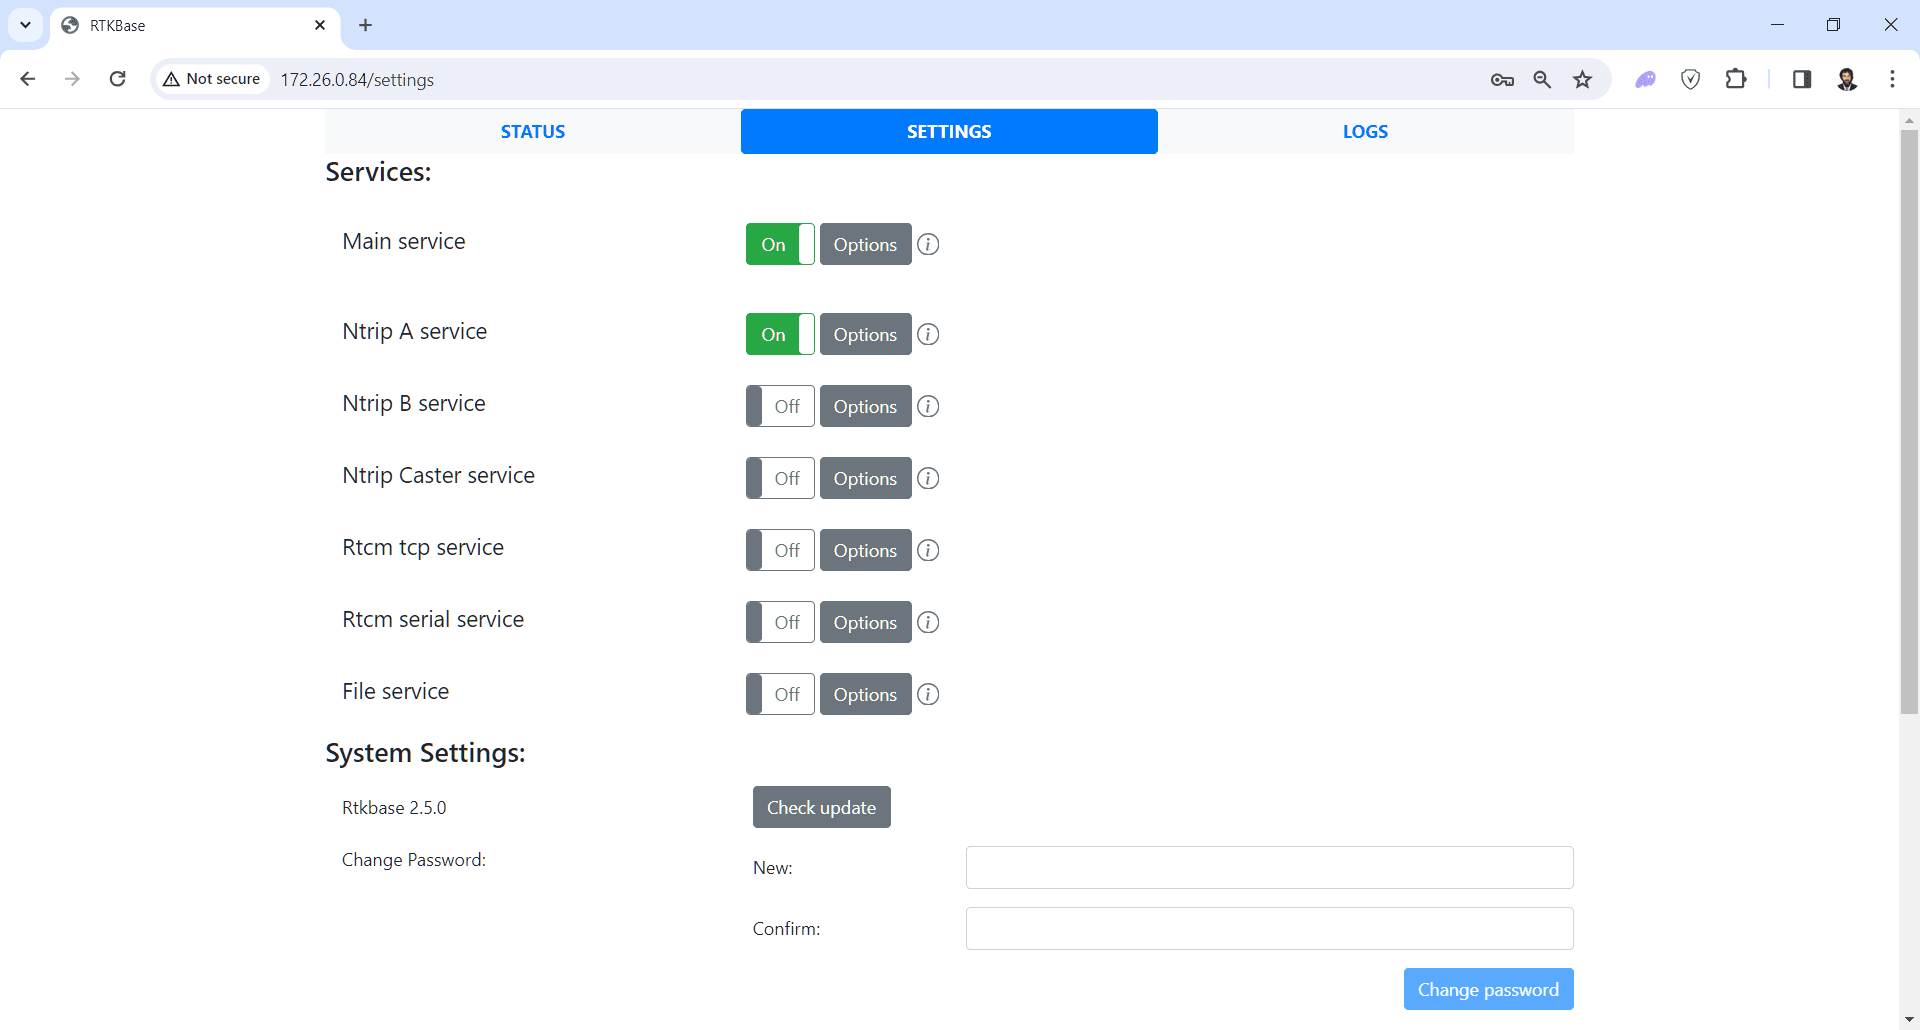Screen dimensions: 1920x1030
Task: Click scrollbar down arrow
Action: pos(1909,1020)
